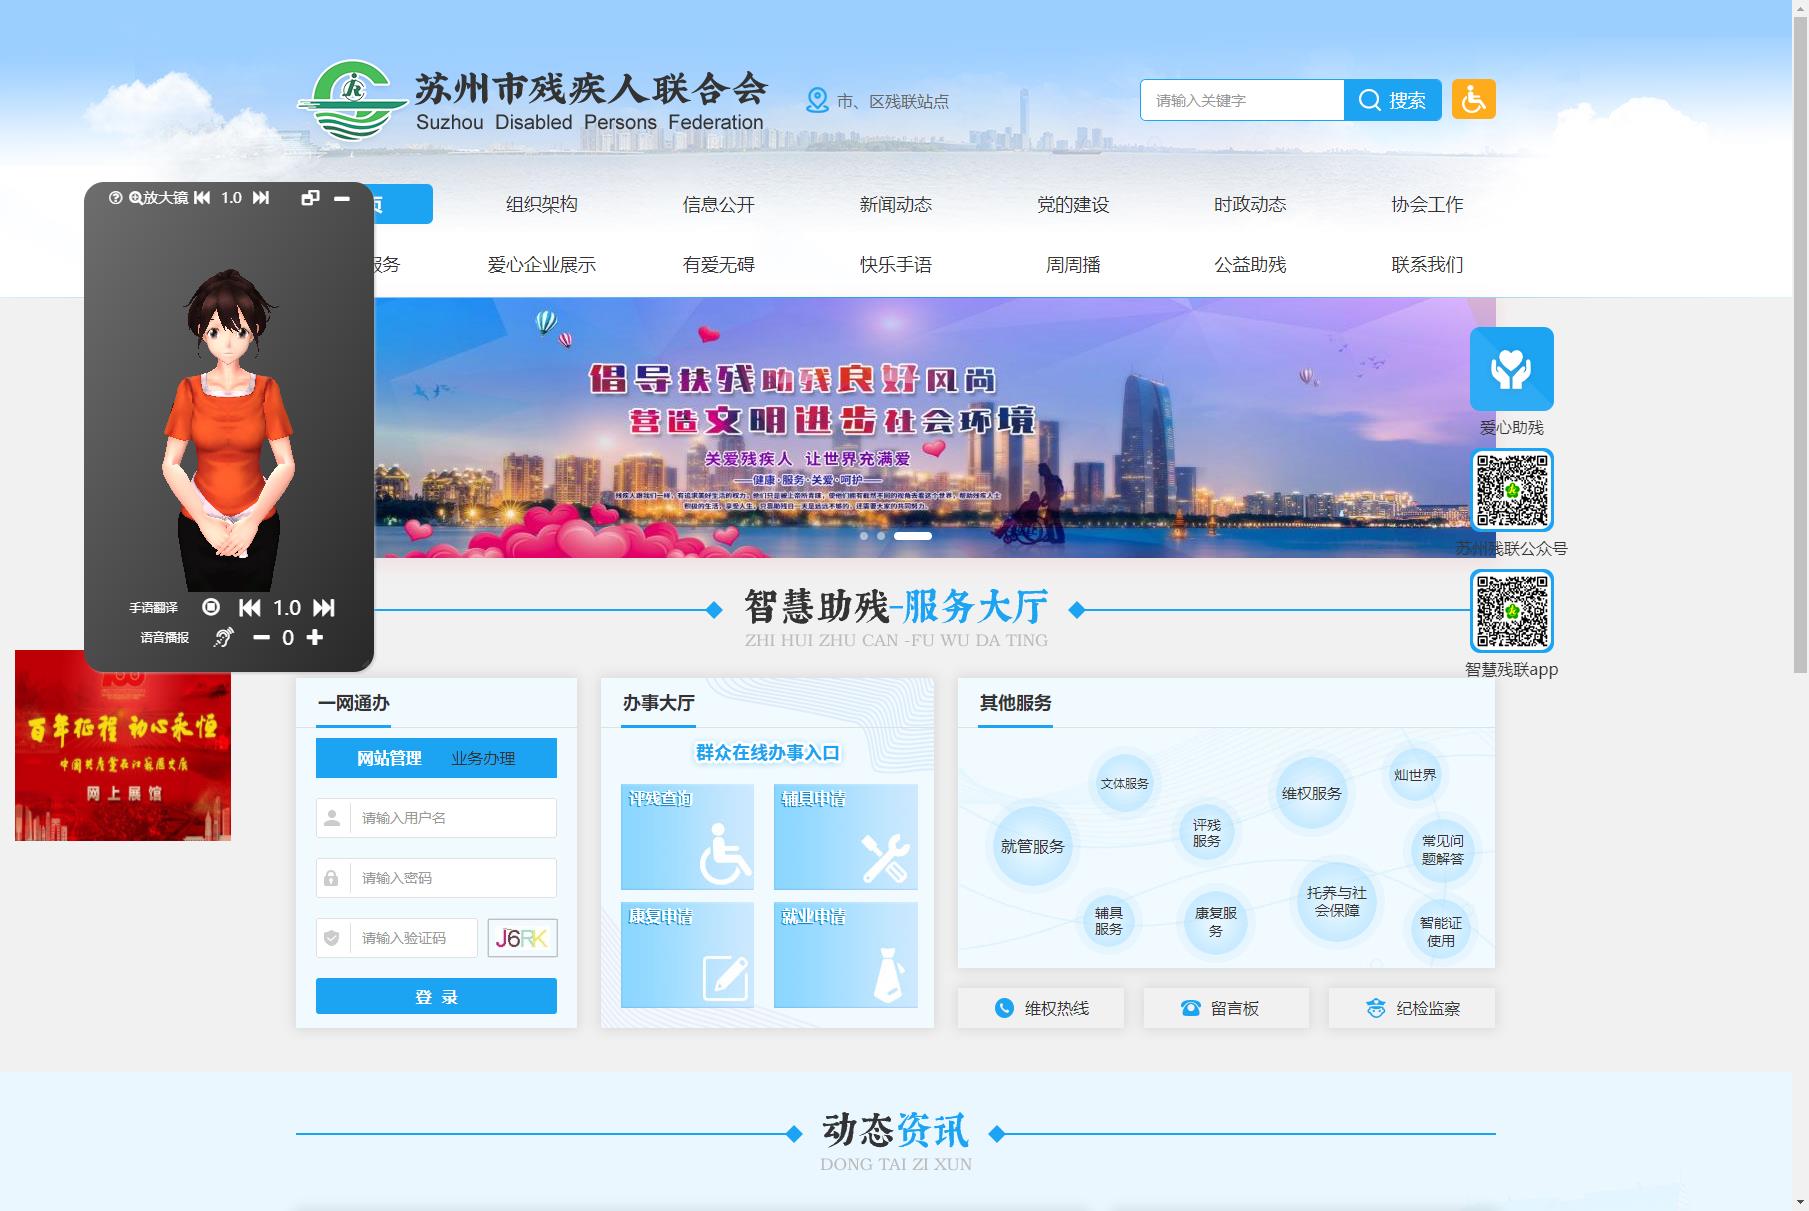
Task: Stop the 手语翻译 sign language playback
Action: [x=210, y=607]
